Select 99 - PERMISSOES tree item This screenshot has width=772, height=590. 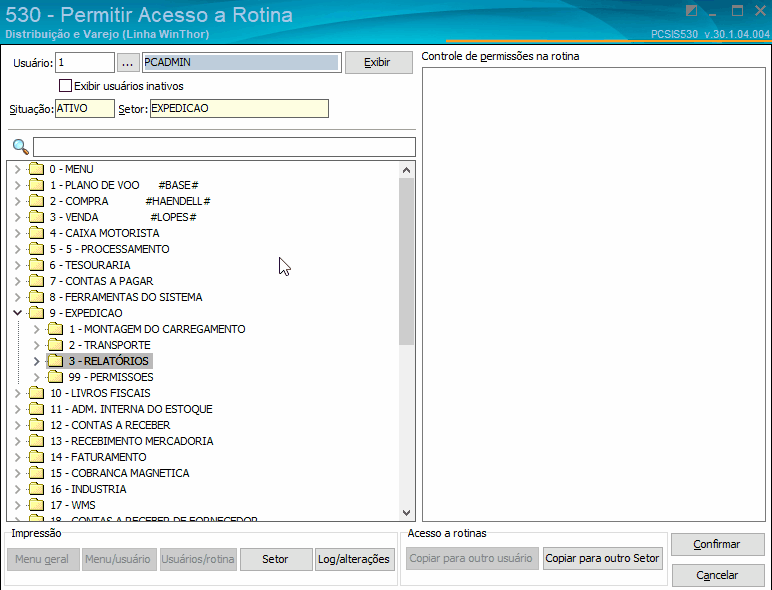(111, 377)
